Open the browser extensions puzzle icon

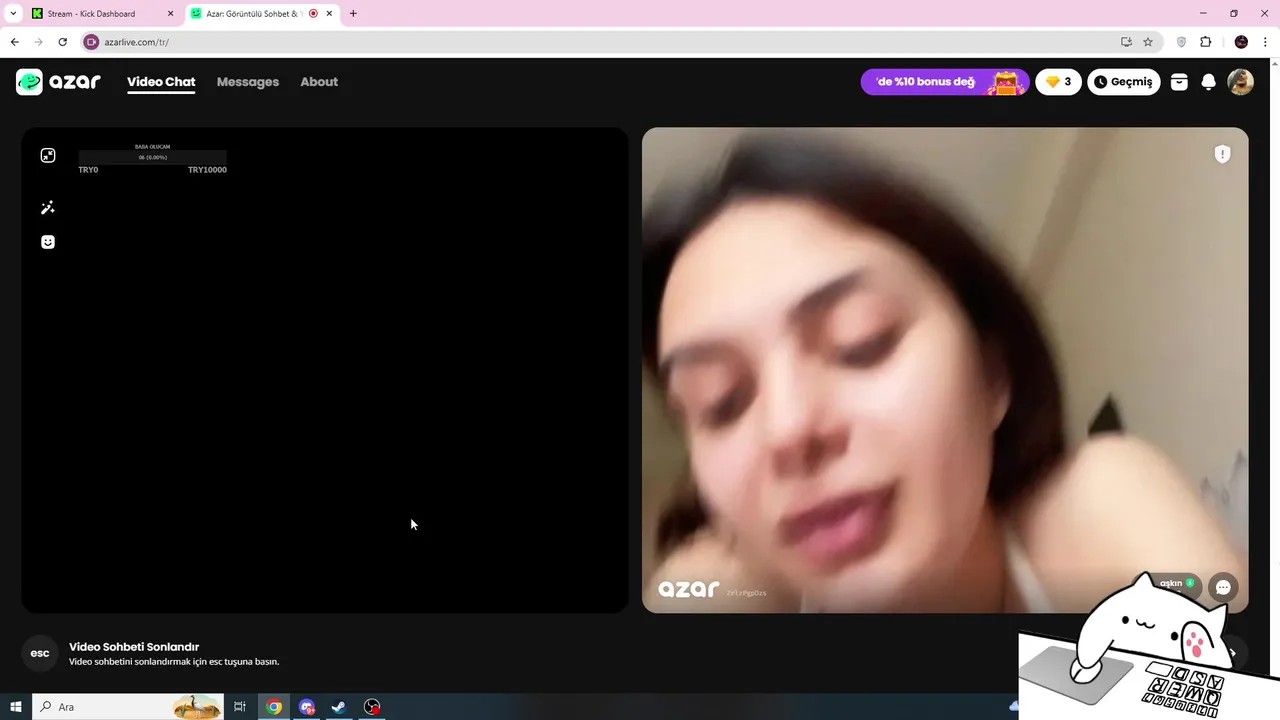point(1205,42)
